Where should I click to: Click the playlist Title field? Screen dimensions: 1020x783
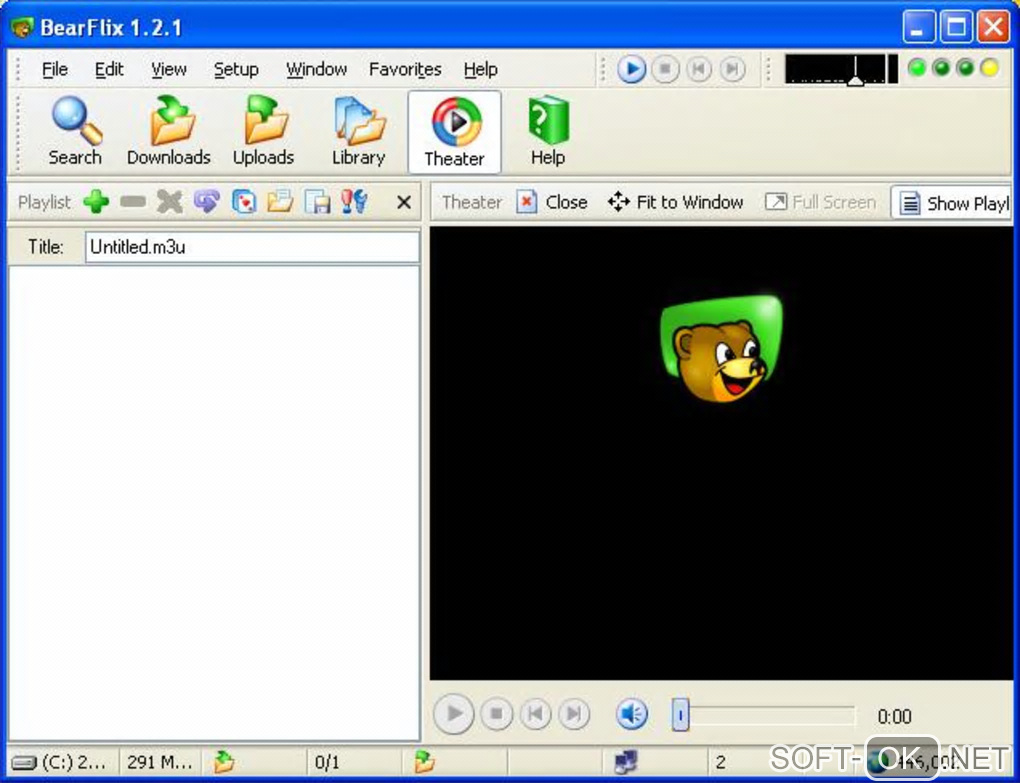tap(252, 247)
